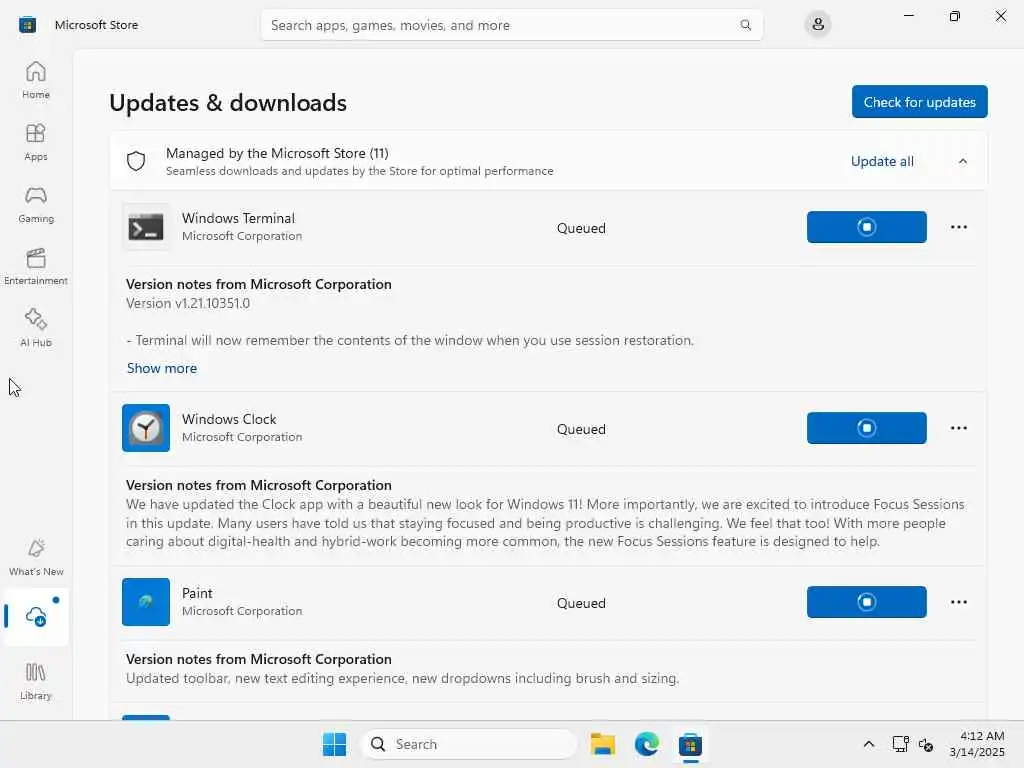Click the Windows Terminal app title
Screen dimensions: 1024x768
coord(238,218)
